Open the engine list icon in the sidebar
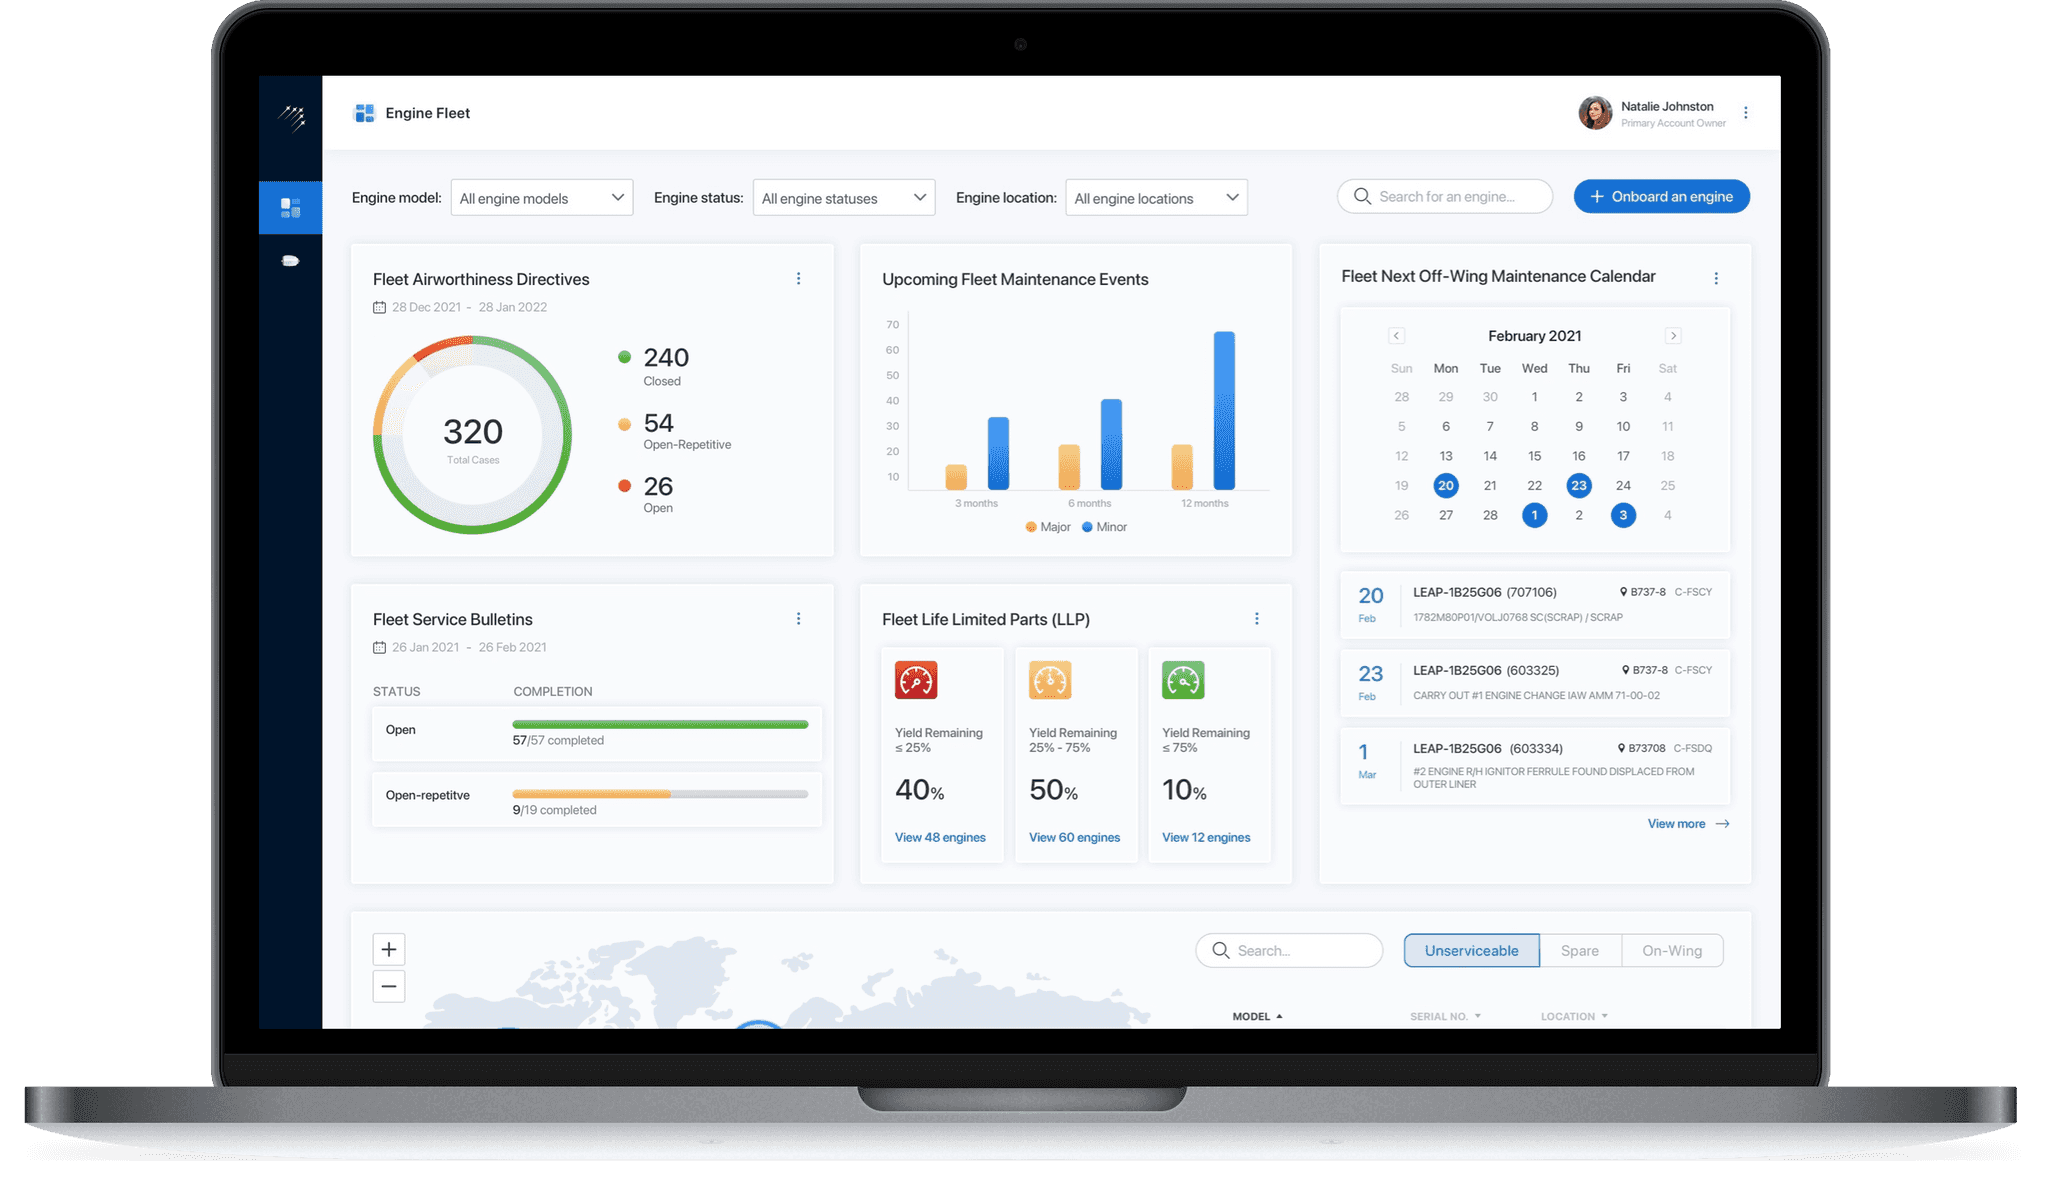Viewport: 2048px width, 1182px height. point(290,261)
